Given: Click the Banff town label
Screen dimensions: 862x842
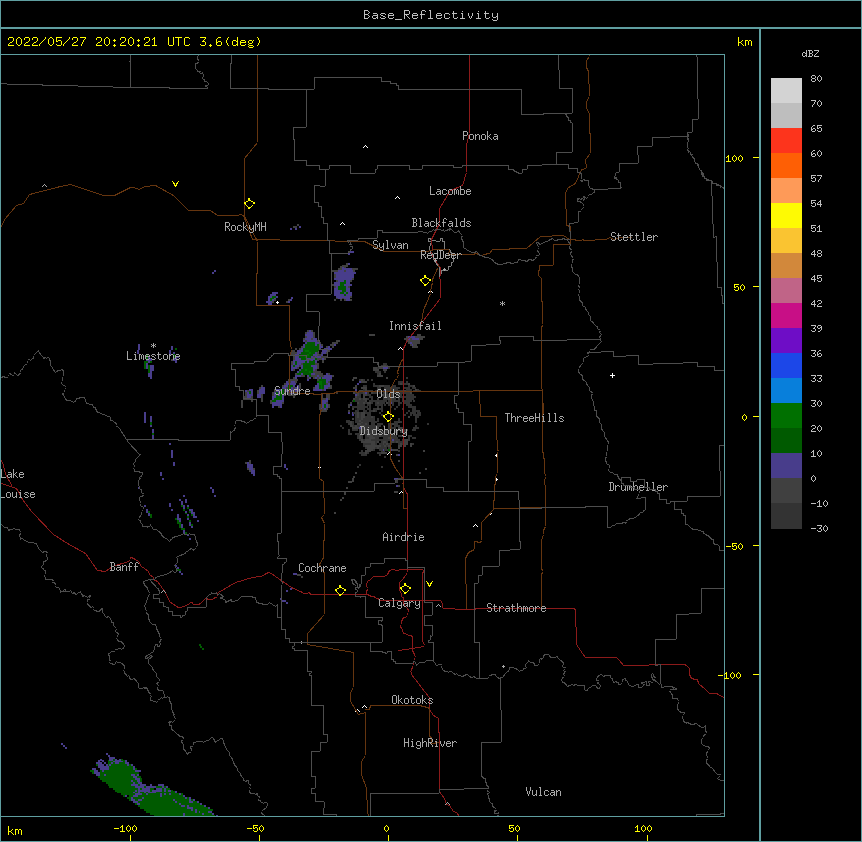Looking at the screenshot, I should [x=124, y=567].
